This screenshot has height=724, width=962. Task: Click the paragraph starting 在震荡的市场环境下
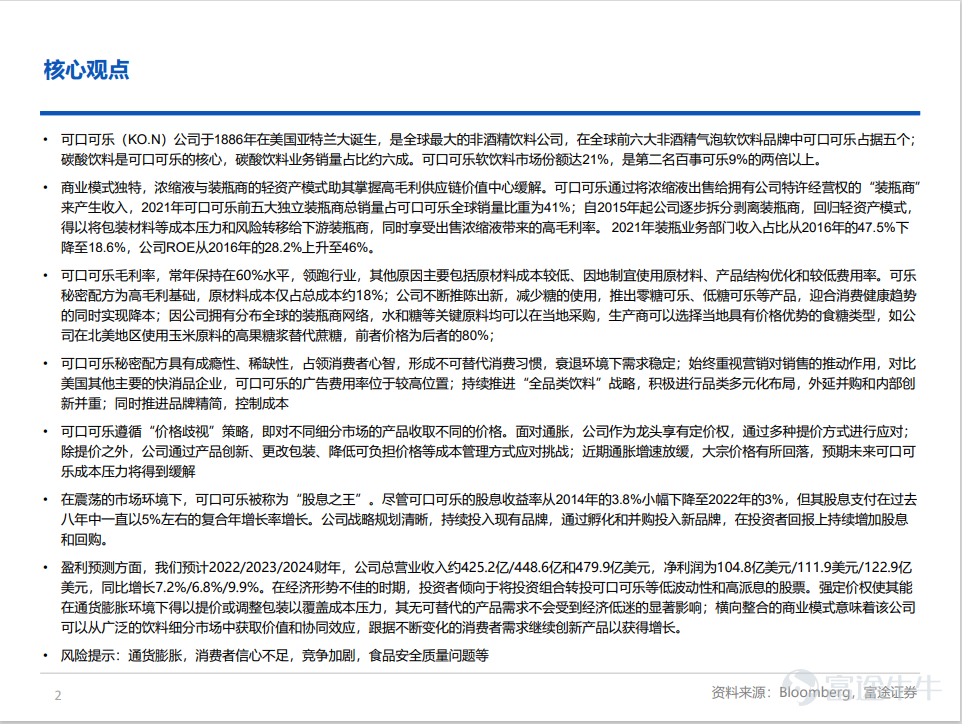(x=488, y=520)
